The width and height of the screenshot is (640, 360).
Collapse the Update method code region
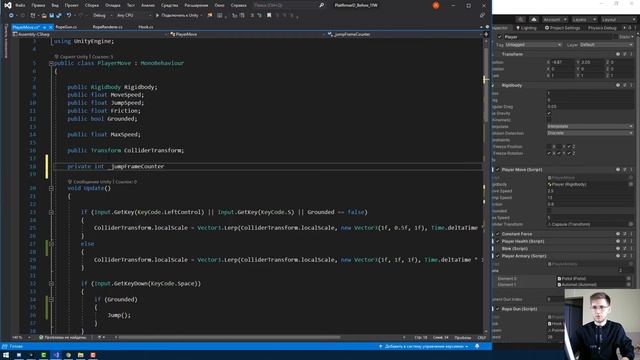point(51,188)
